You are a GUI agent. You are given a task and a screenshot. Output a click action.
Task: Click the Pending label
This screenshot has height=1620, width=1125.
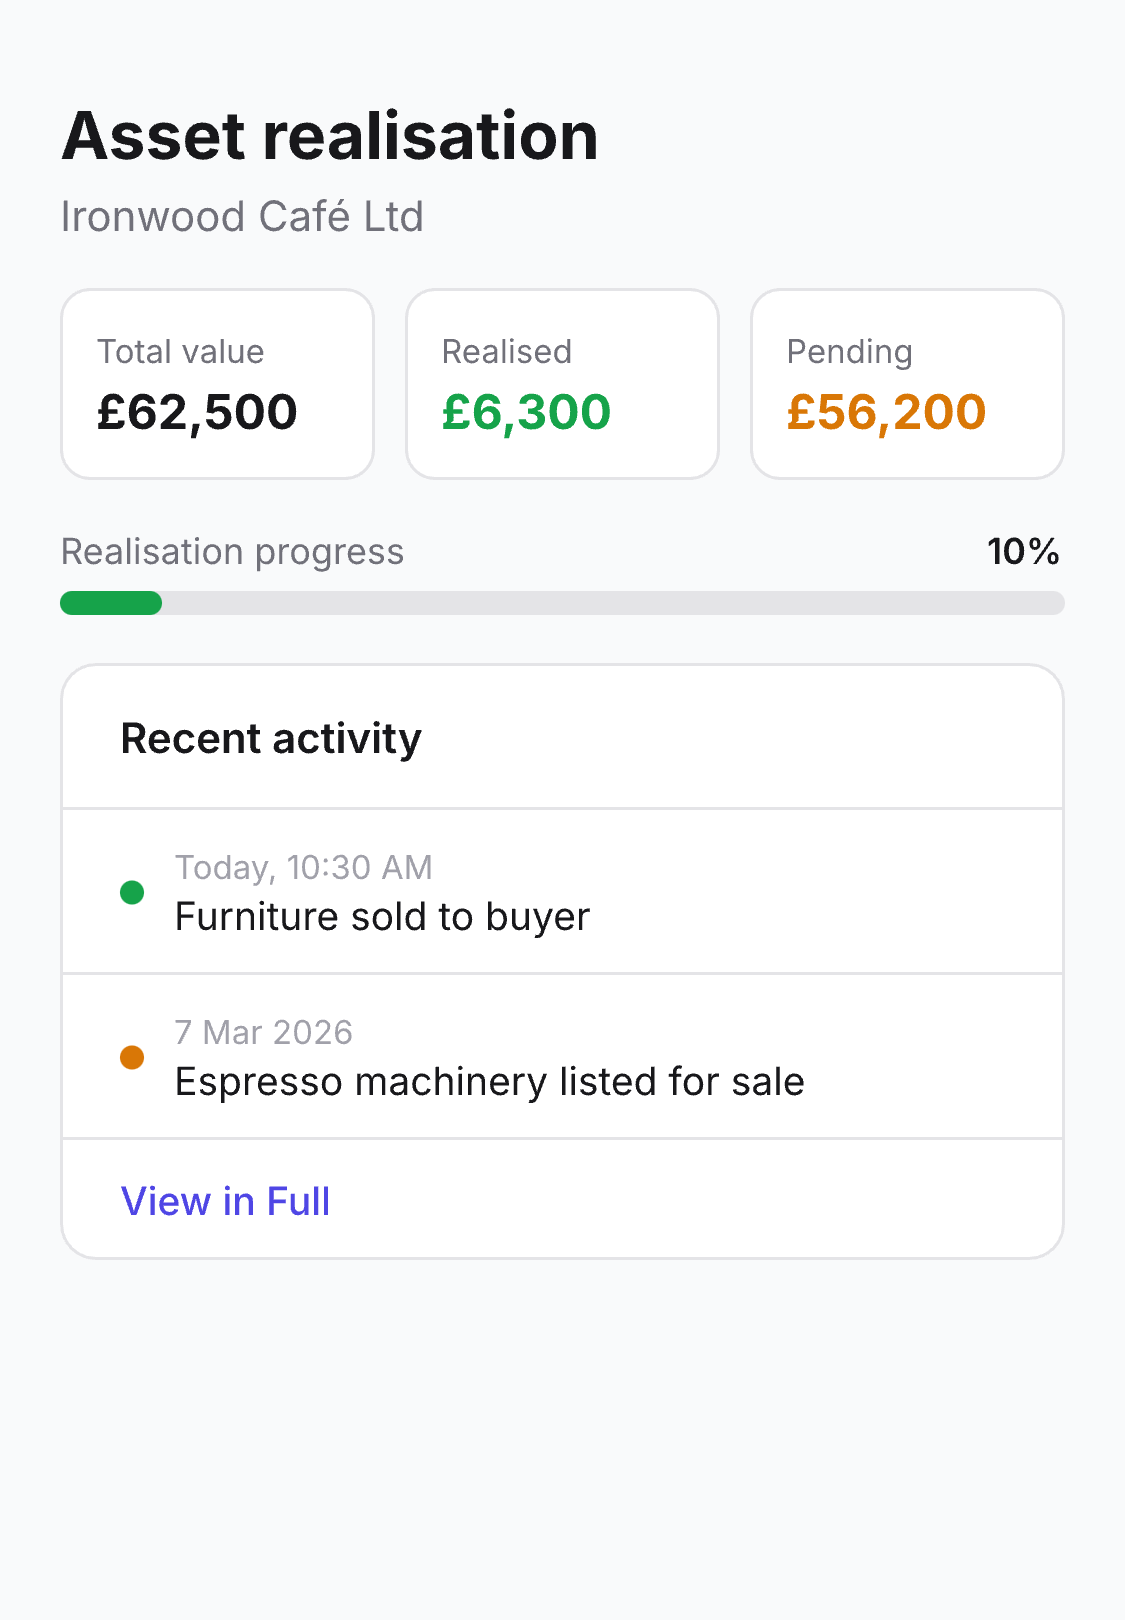tap(849, 352)
